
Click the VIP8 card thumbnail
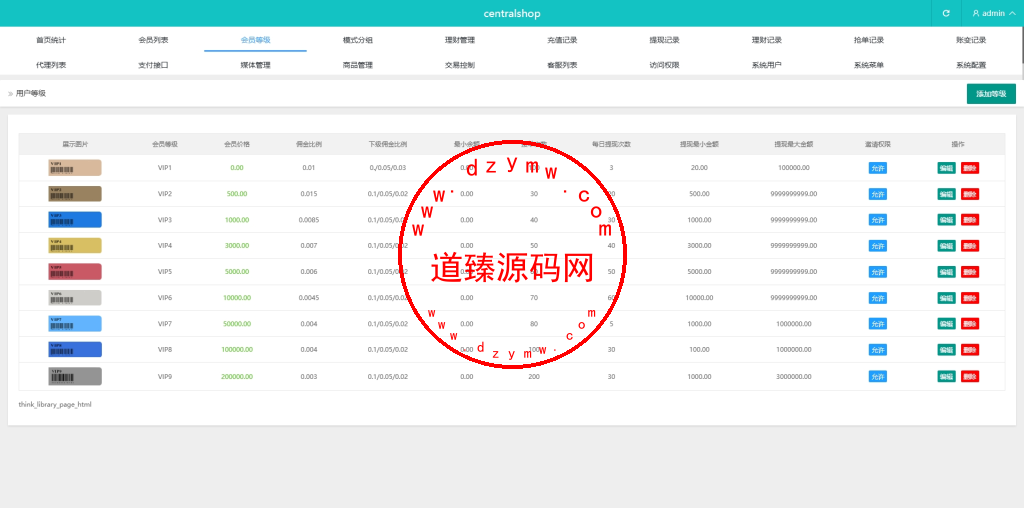click(x=75, y=349)
